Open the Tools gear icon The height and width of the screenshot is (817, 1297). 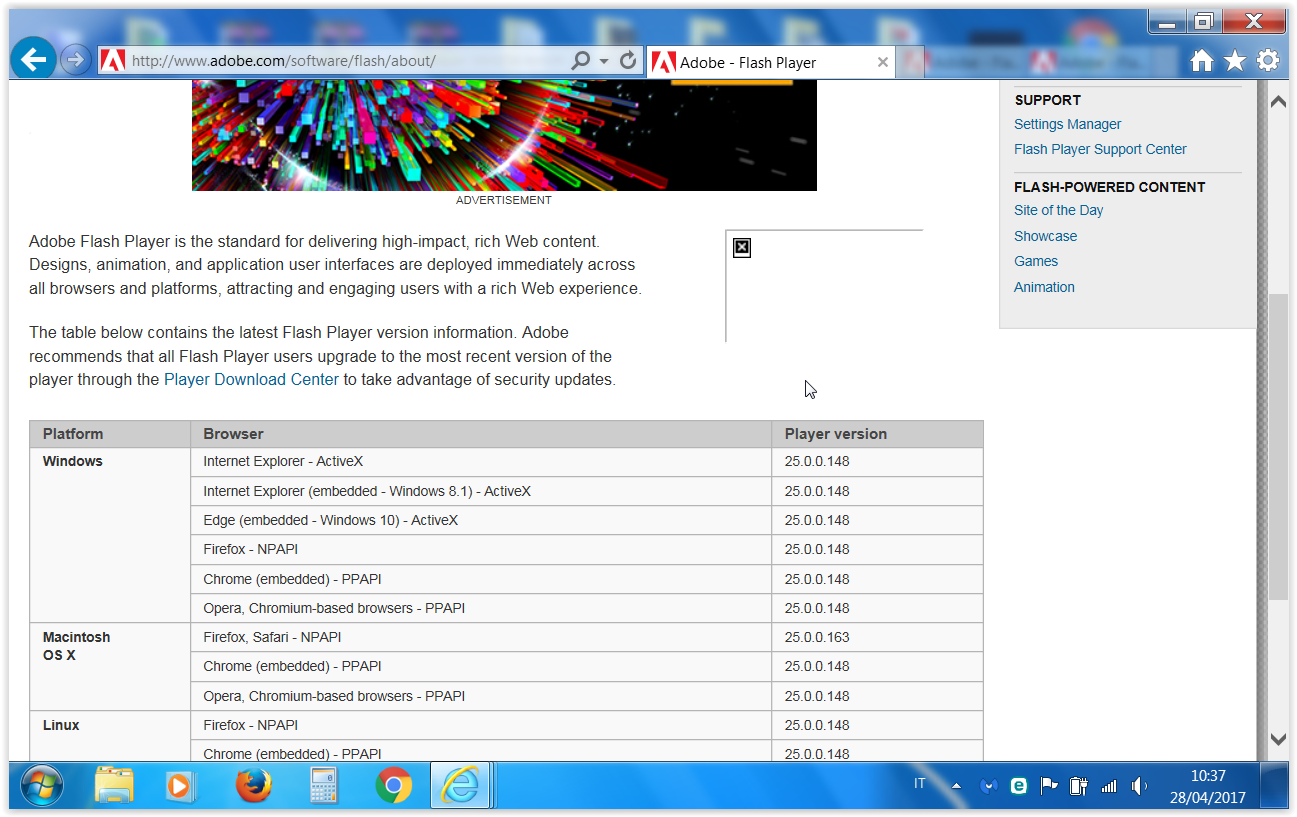1268,61
